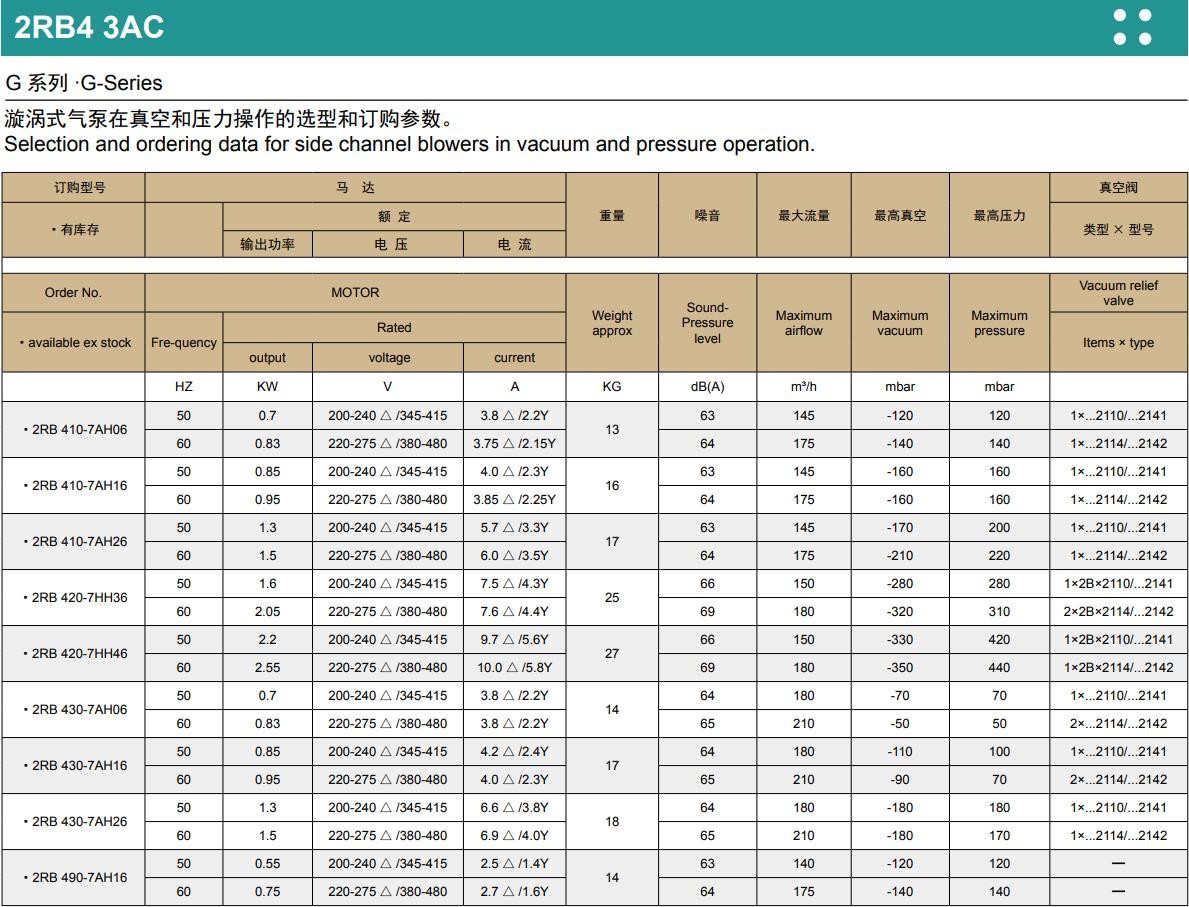Screen dimensions: 1189x907
Task: Click the output column header
Action: point(268,357)
